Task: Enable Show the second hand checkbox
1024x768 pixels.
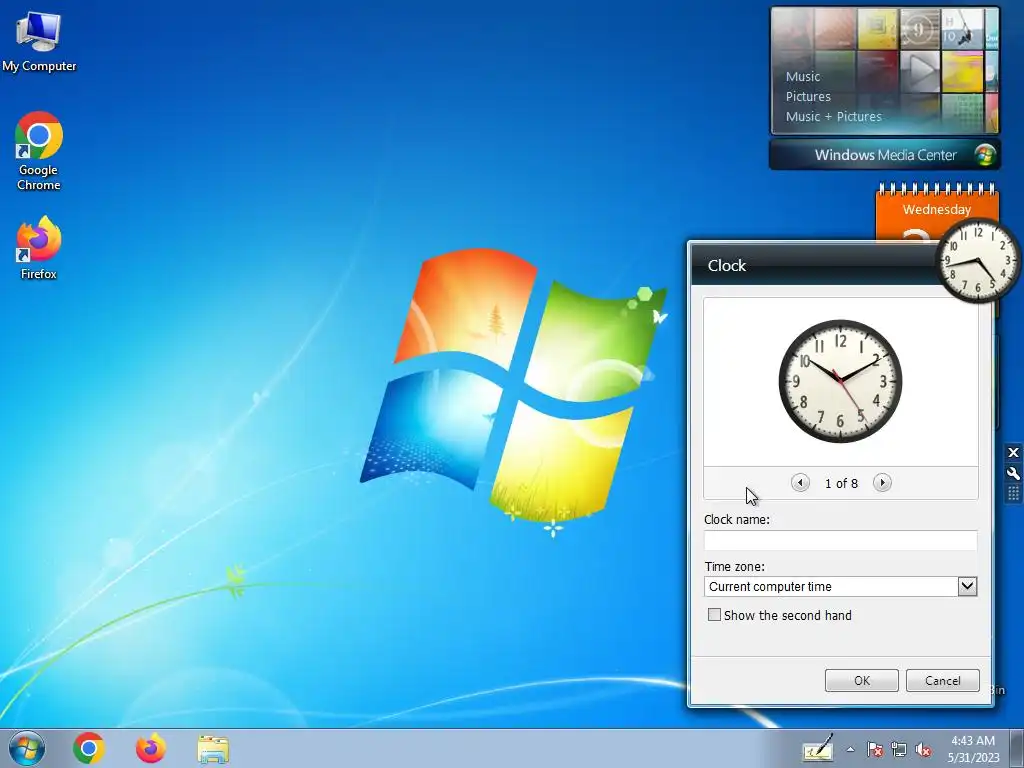Action: click(x=714, y=615)
